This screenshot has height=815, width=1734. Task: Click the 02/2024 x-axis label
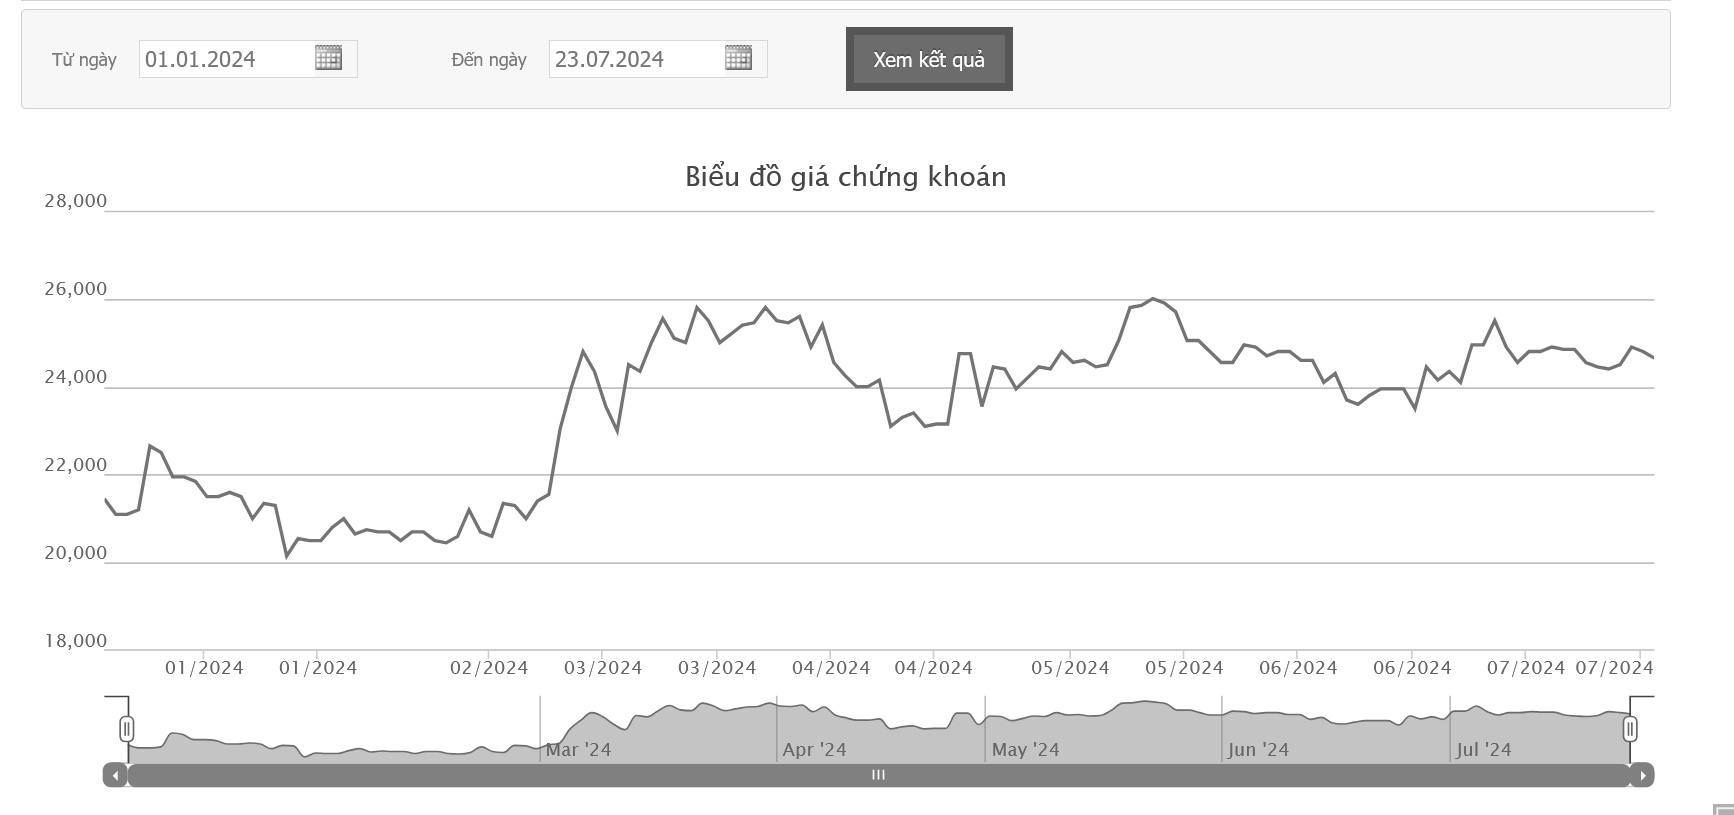point(489,668)
